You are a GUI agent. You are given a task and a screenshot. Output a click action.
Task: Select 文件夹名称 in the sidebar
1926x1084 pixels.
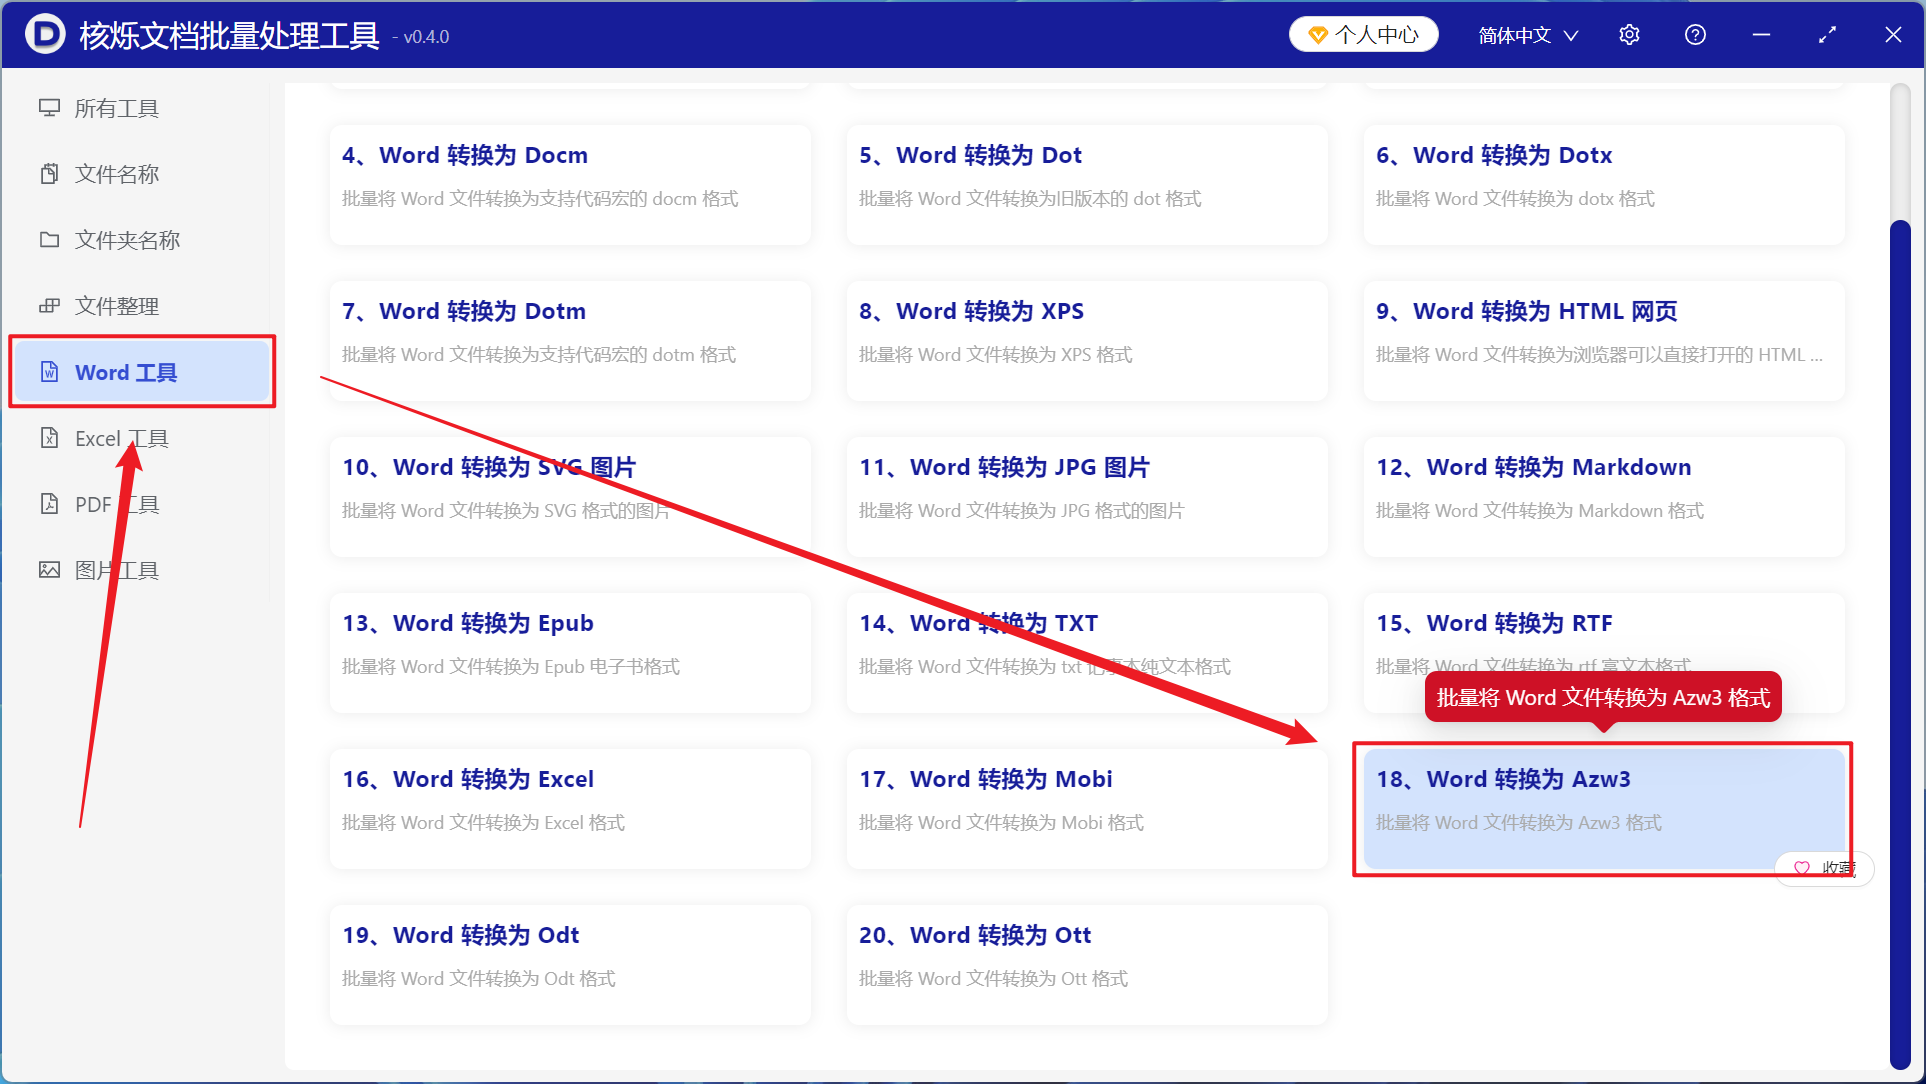(142, 240)
